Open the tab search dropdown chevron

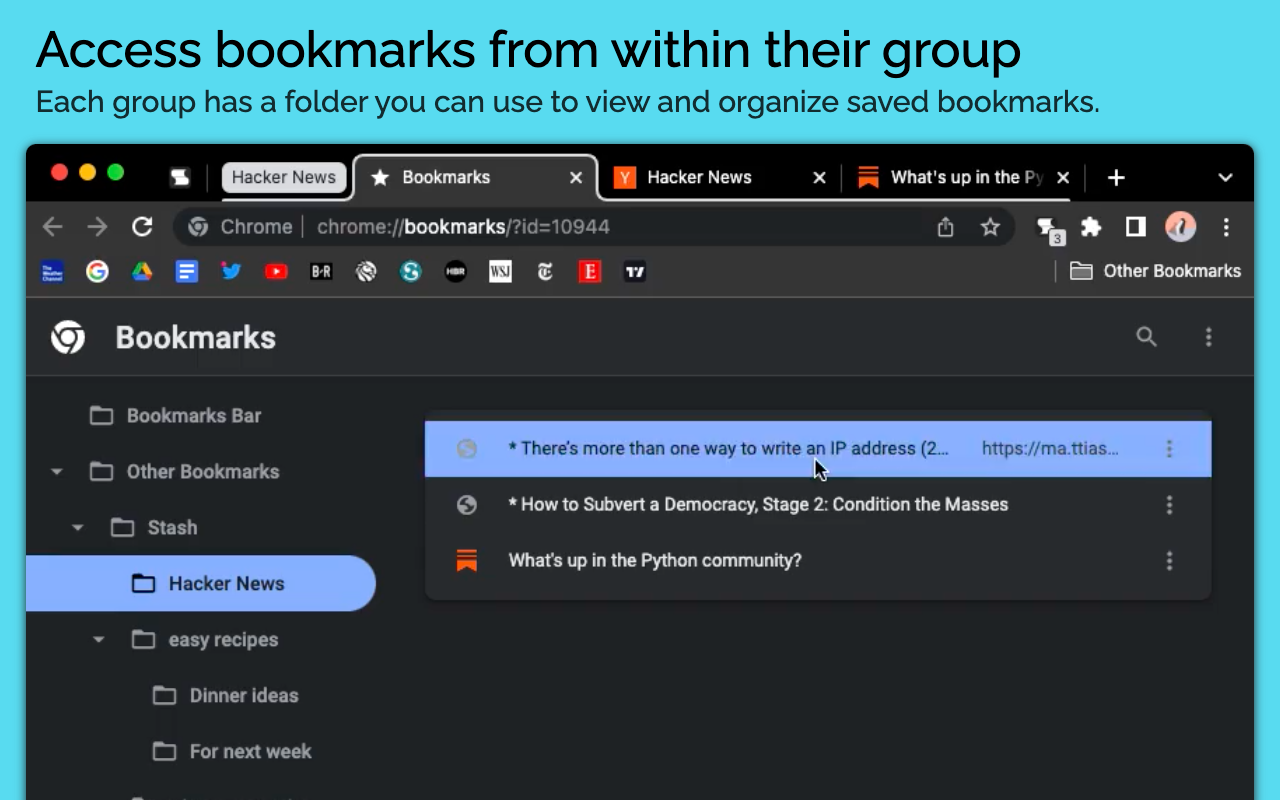point(1225,178)
